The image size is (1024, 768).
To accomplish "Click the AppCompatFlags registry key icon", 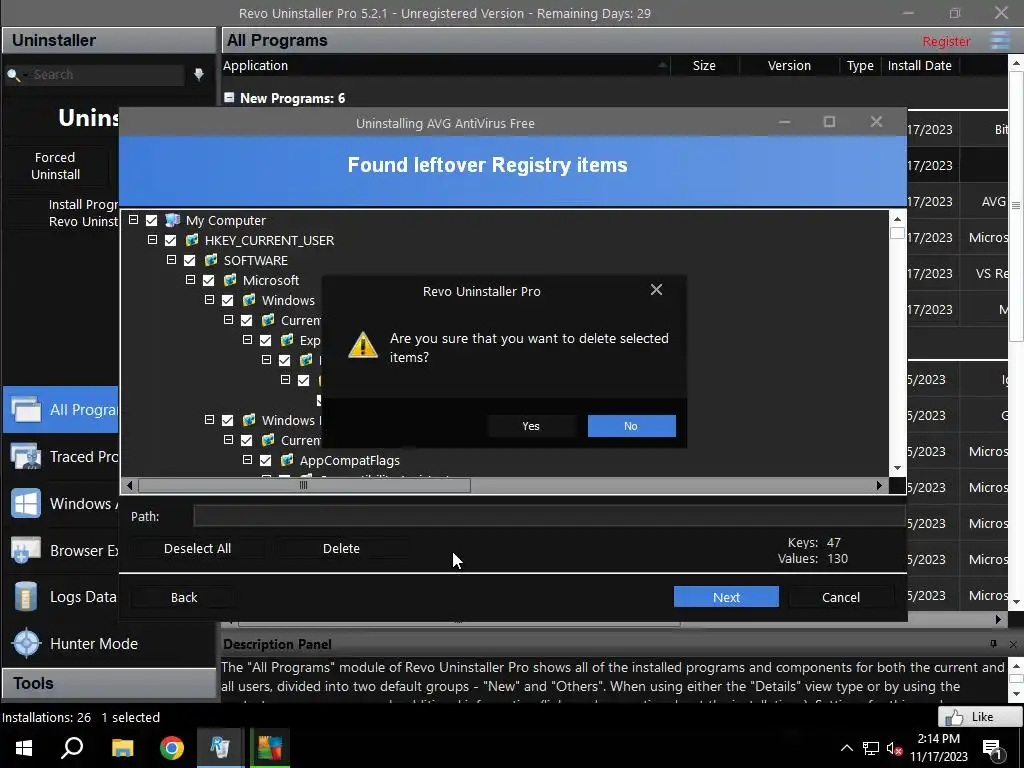I will 286,460.
